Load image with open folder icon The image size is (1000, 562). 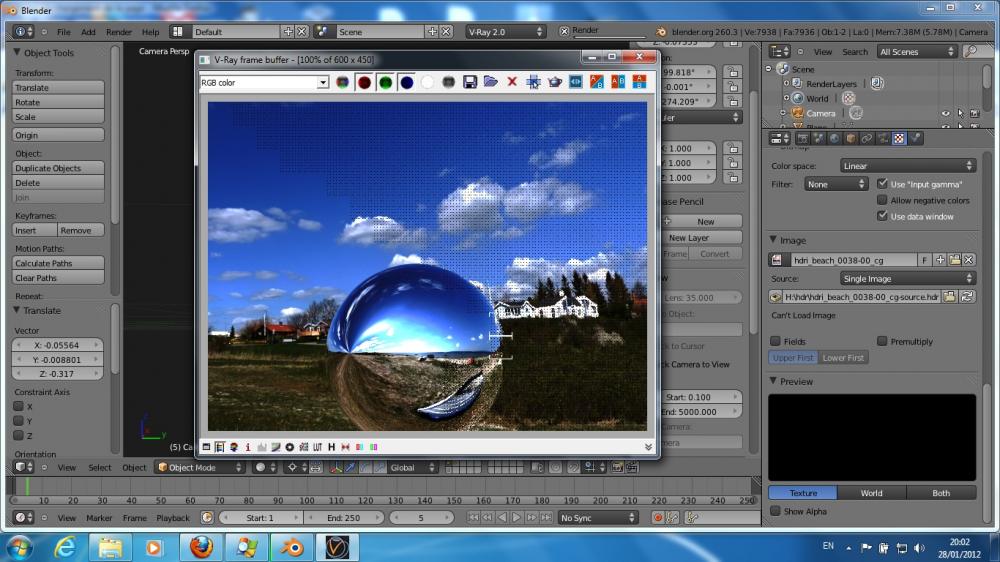pyautogui.click(x=490, y=82)
